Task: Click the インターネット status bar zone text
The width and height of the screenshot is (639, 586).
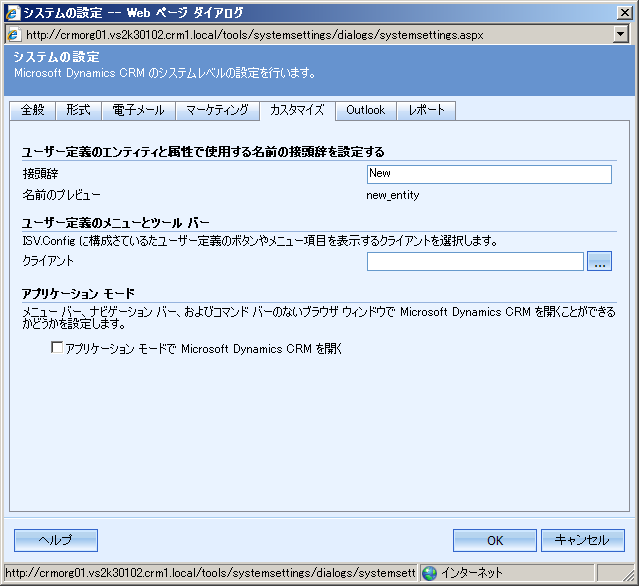Action: coord(472,573)
